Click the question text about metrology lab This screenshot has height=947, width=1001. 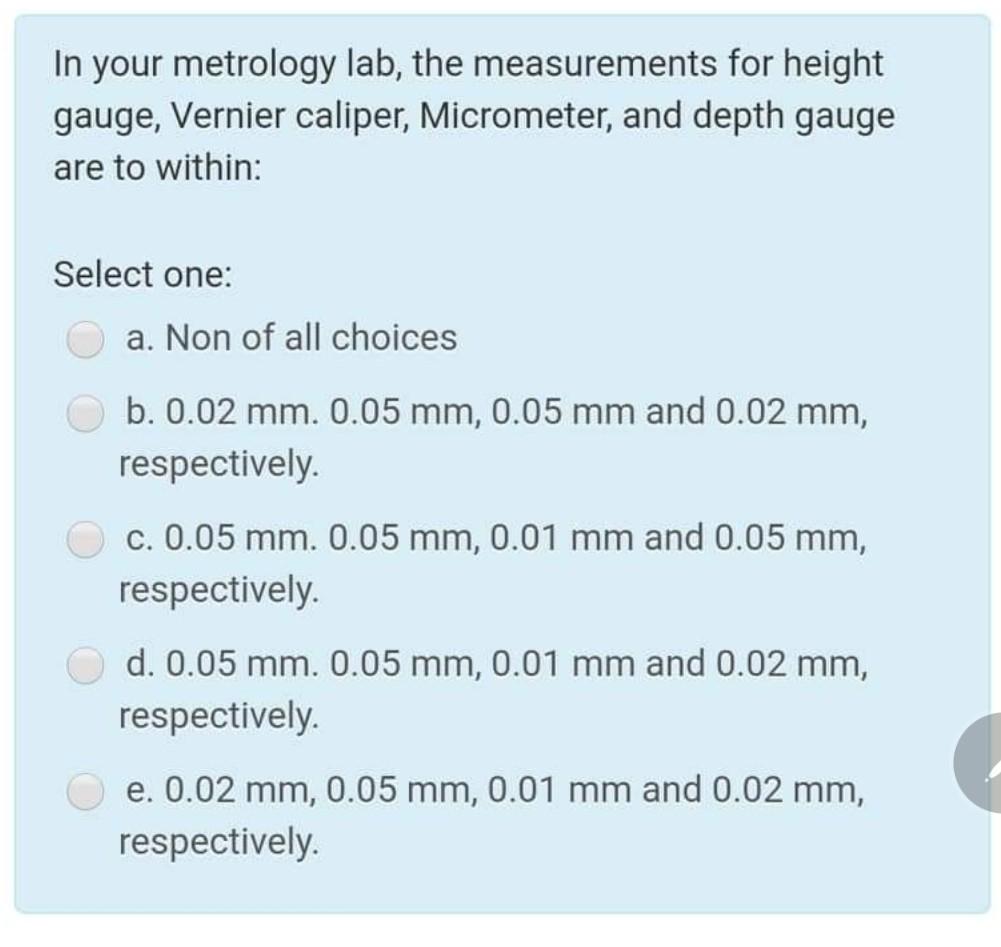tap(470, 114)
